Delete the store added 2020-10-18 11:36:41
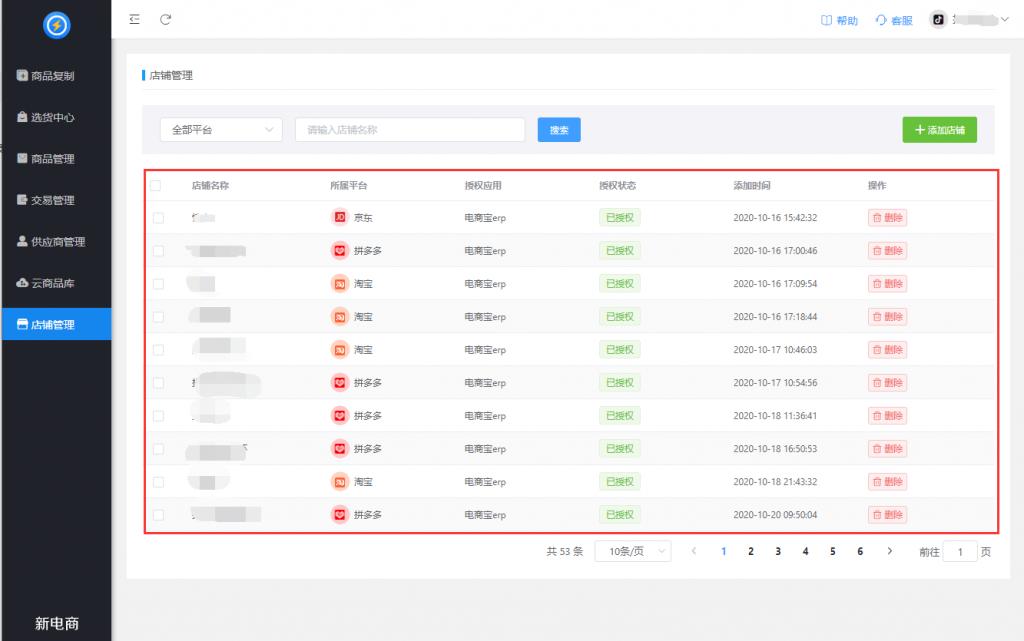Screen dimensions: 1024x641 pos(888,416)
